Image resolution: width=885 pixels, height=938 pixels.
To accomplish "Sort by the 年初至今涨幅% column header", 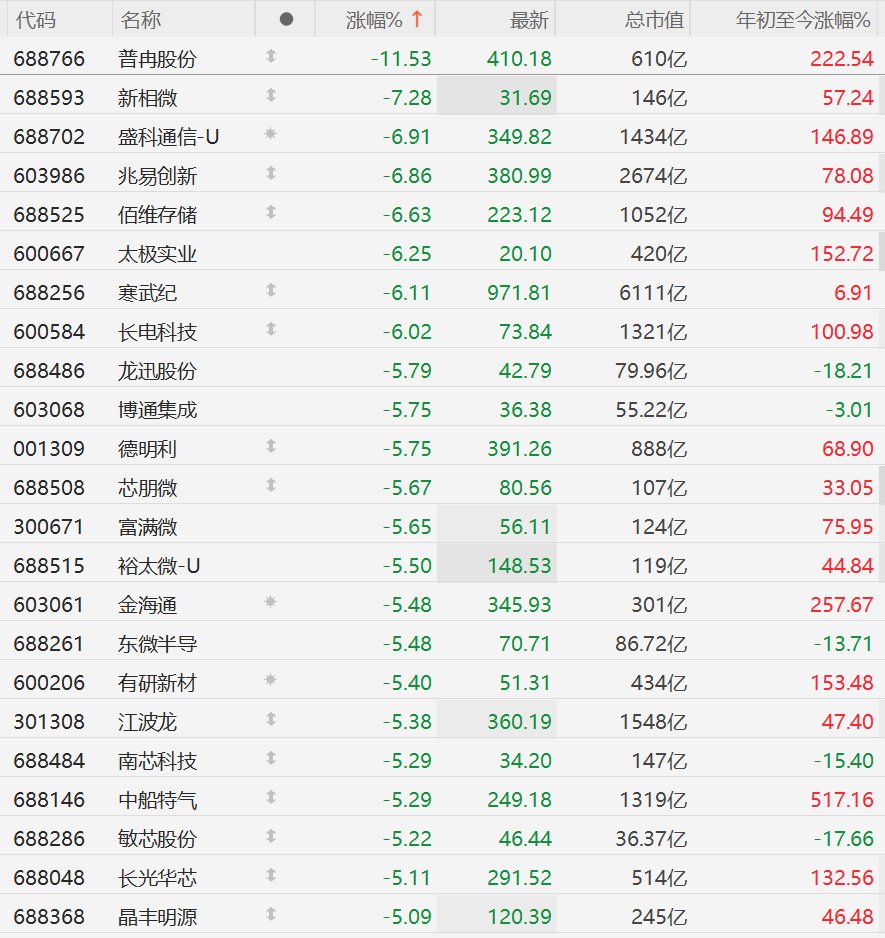I will click(x=803, y=20).
